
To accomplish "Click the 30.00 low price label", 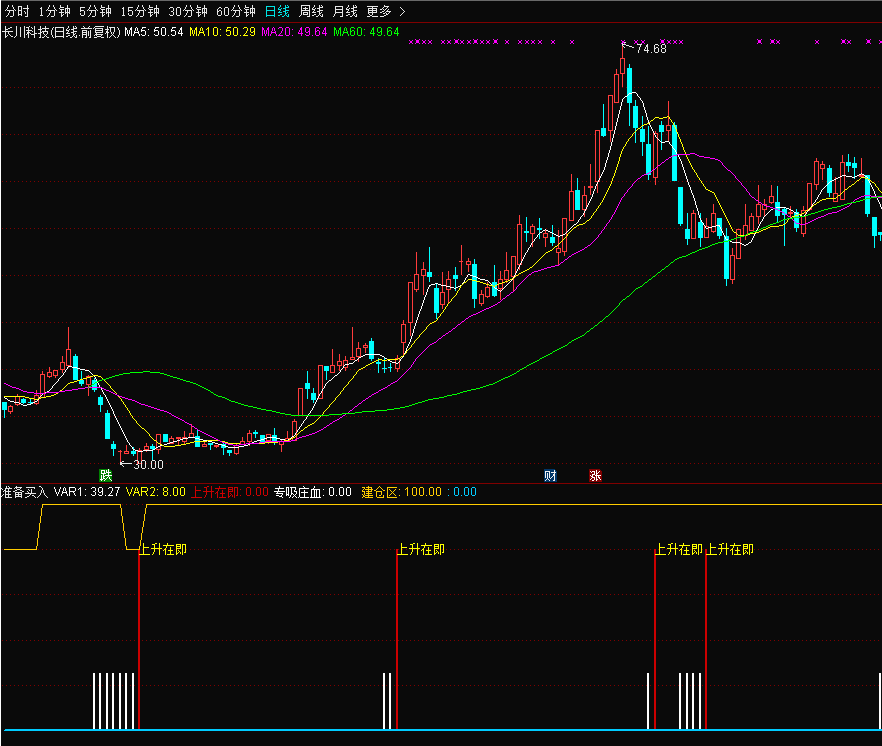I will pos(148,464).
